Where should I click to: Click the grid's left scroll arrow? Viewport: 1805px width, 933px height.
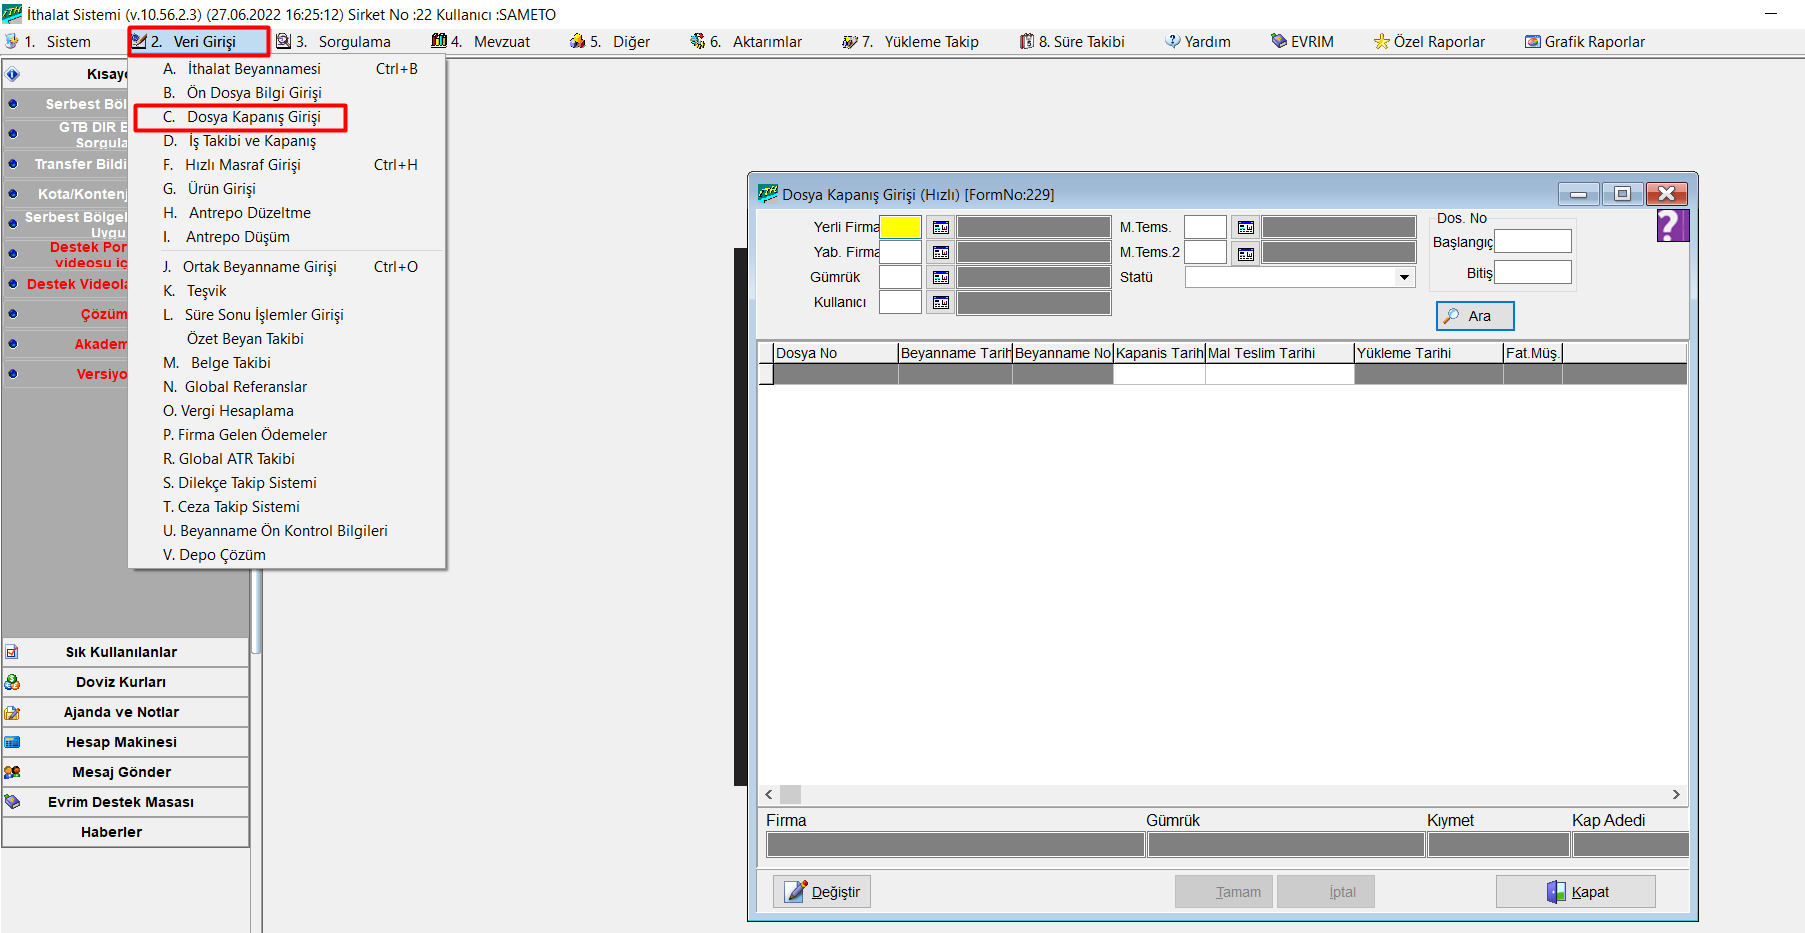769,795
